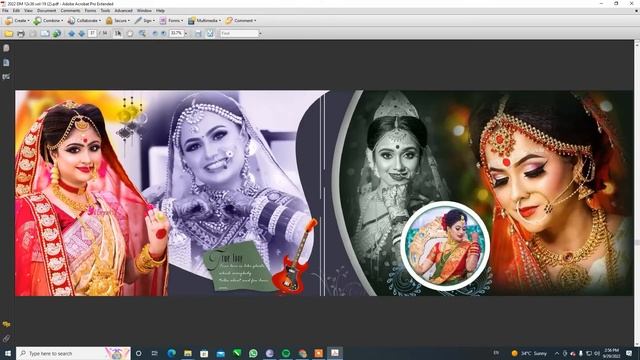Click the taskbar search box
Screen dimensions: 640x360
[x=73, y=353]
